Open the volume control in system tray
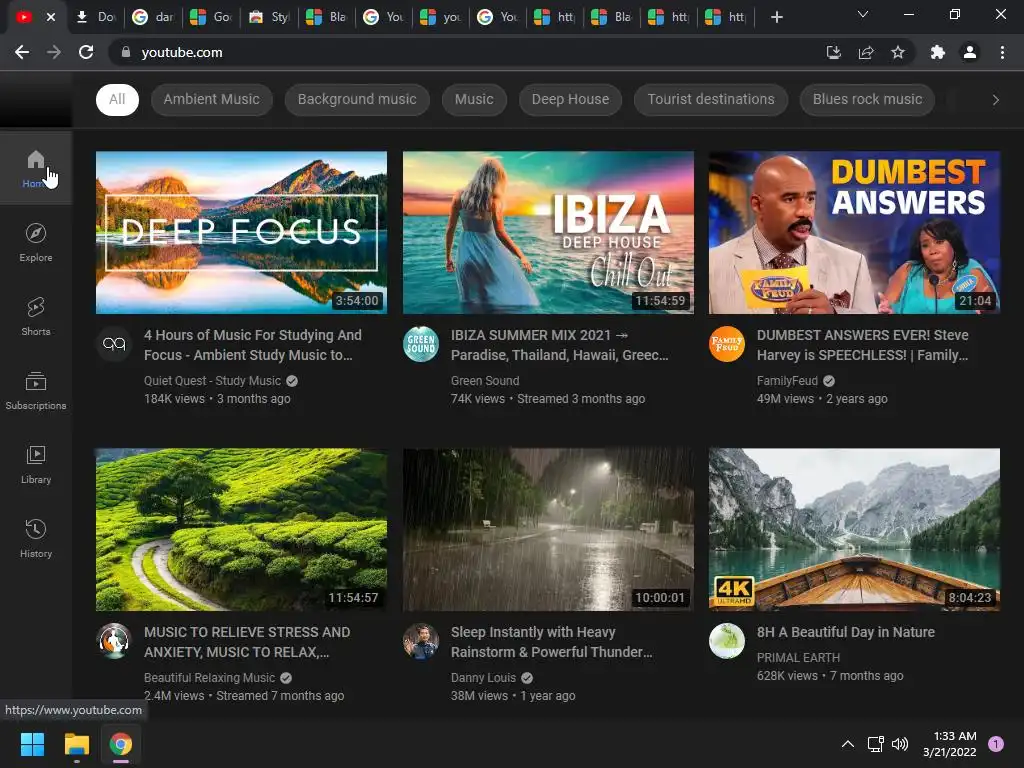 click(x=900, y=744)
